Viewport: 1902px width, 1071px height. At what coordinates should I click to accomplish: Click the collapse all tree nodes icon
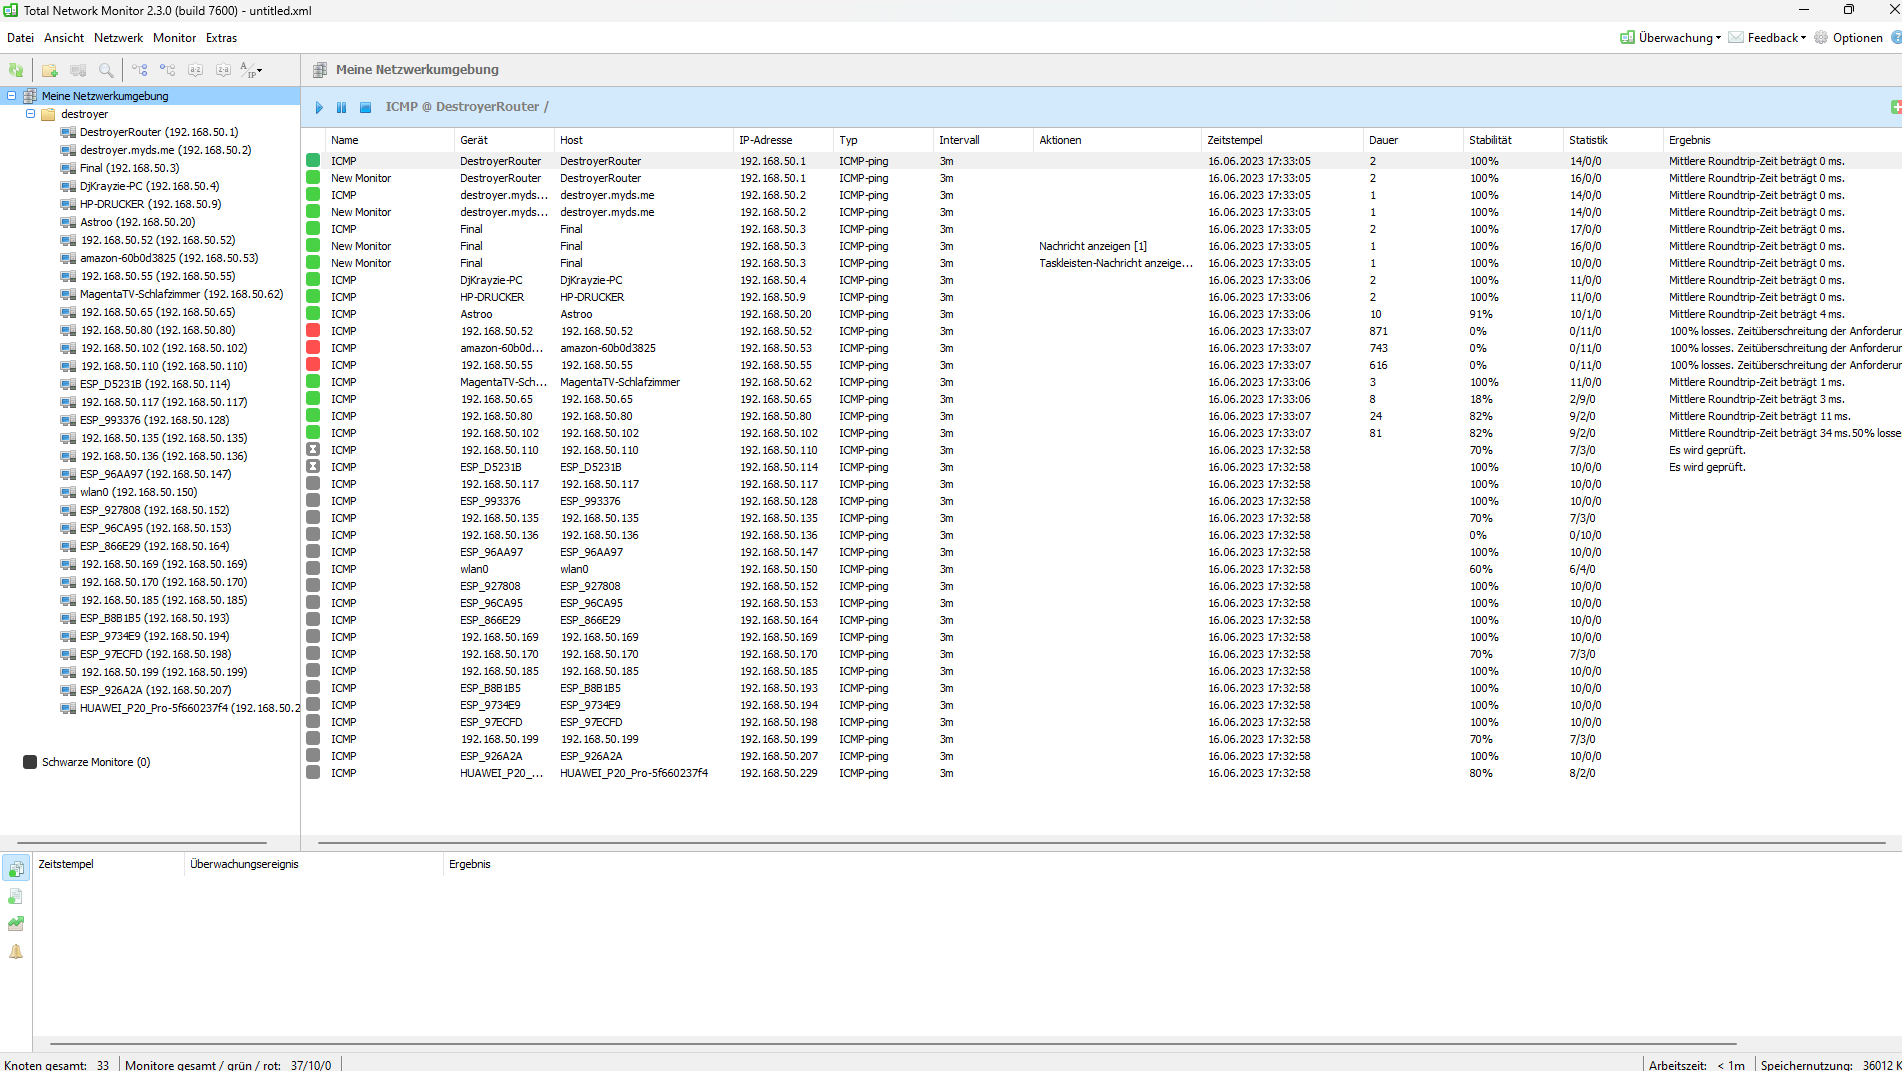(167, 70)
